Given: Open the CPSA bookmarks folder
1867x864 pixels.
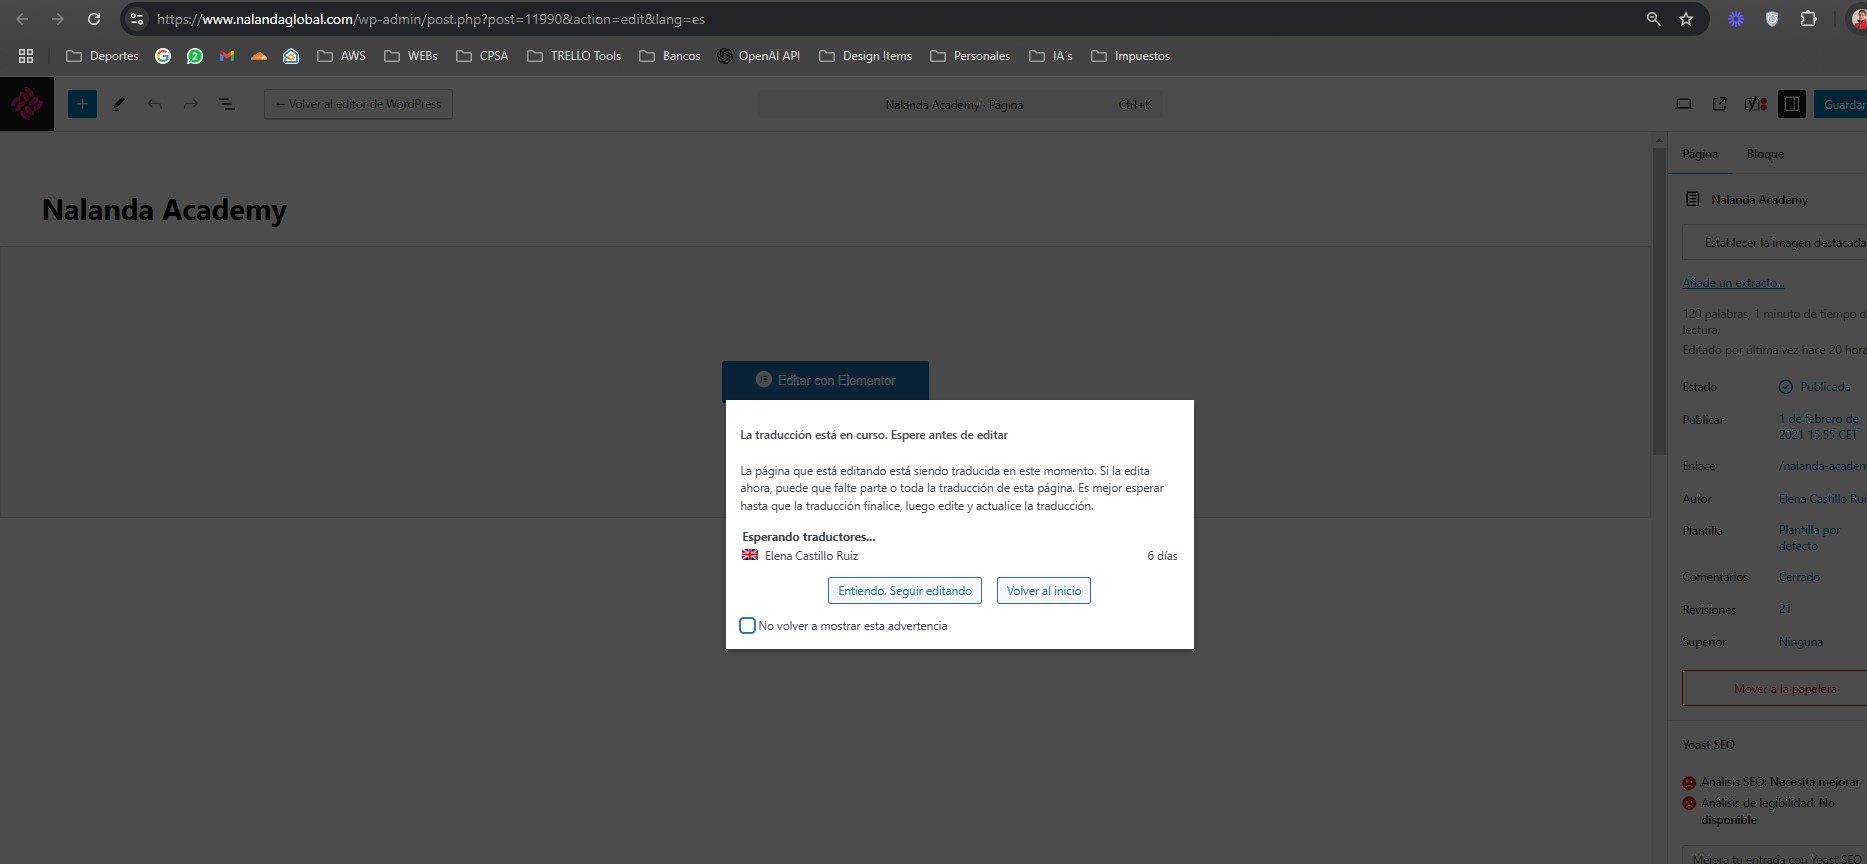Looking at the screenshot, I should [x=482, y=56].
